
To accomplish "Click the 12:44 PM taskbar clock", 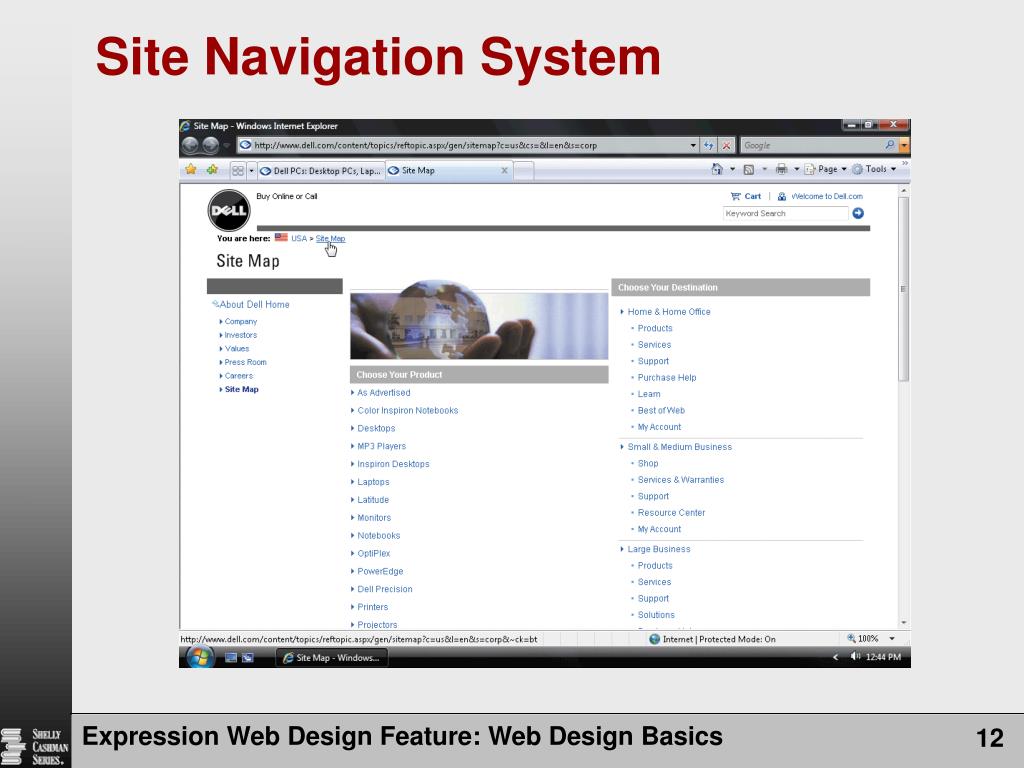I will 883,657.
